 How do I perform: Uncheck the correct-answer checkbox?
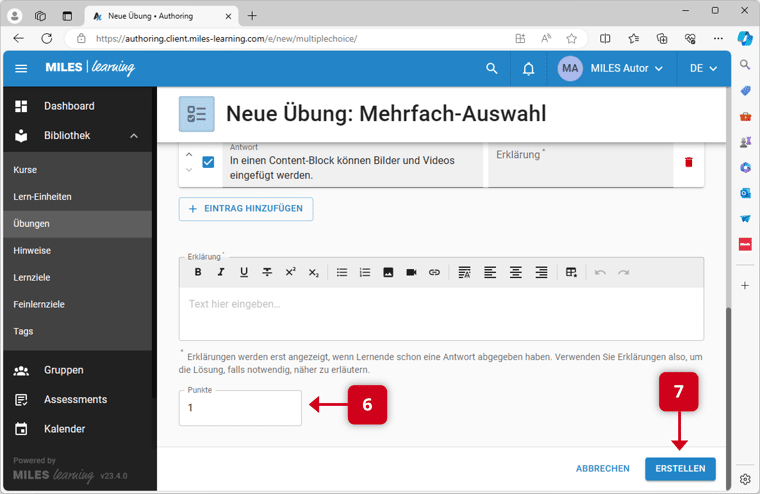(x=208, y=162)
